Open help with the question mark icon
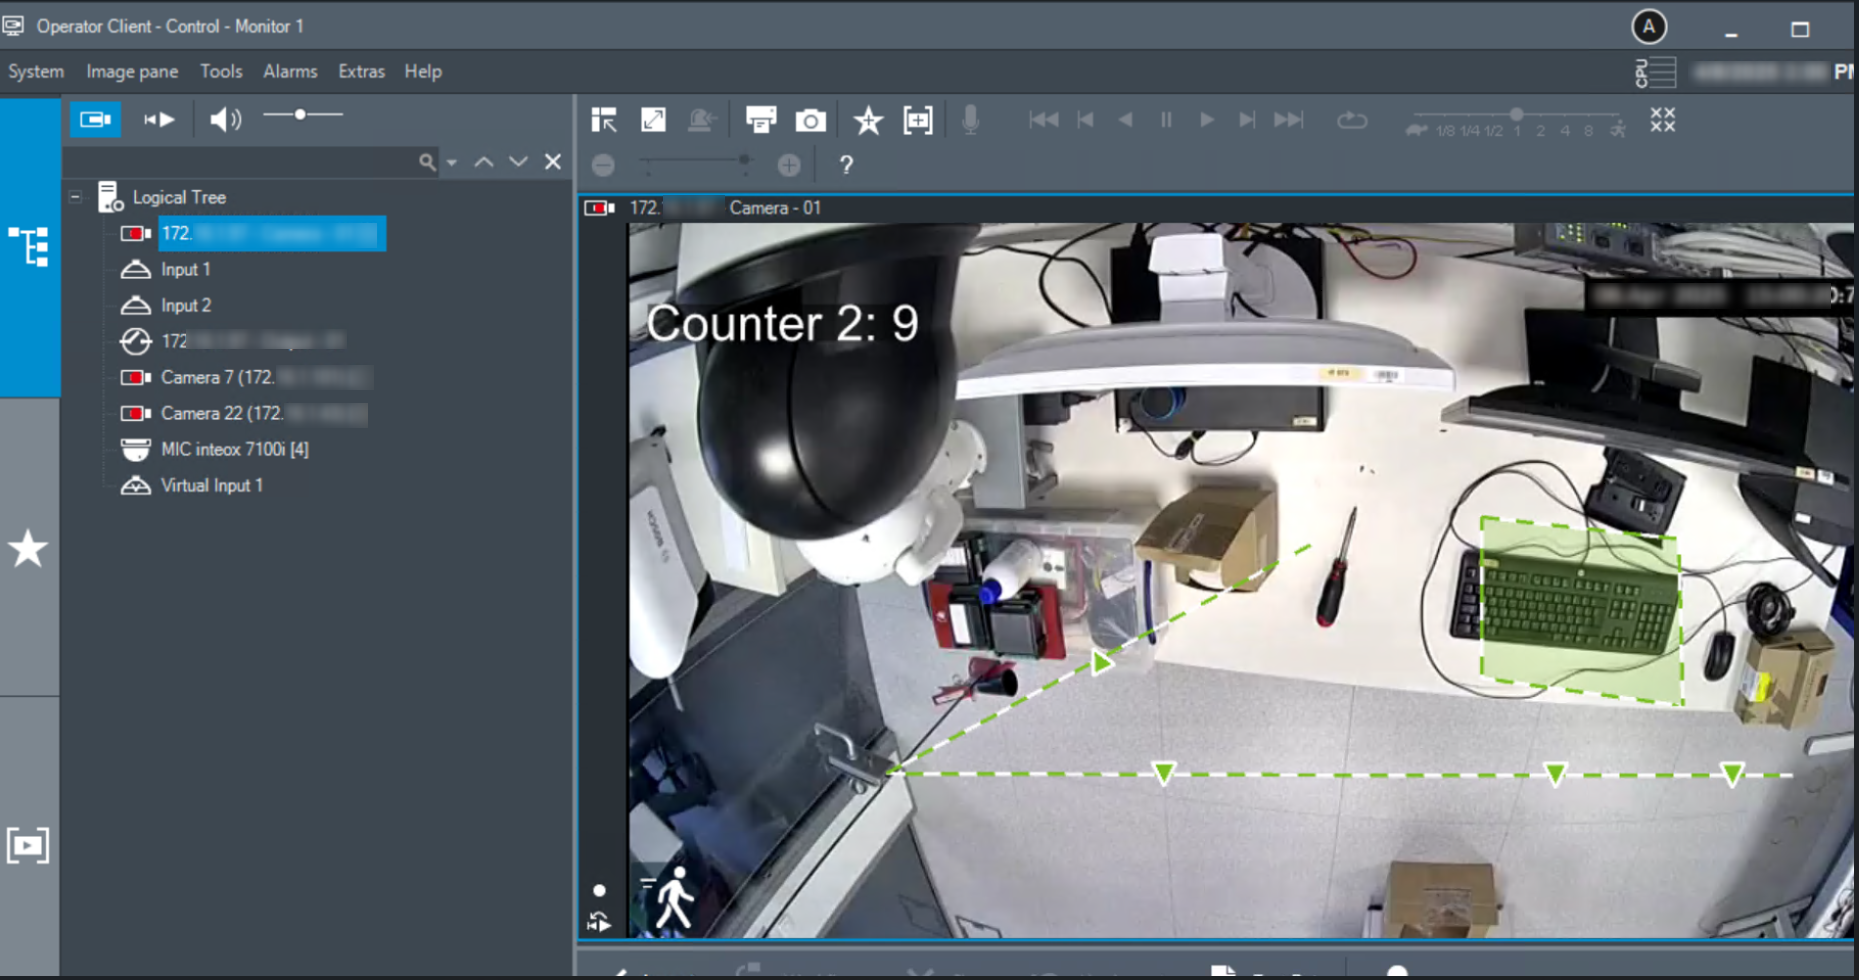 pos(846,165)
